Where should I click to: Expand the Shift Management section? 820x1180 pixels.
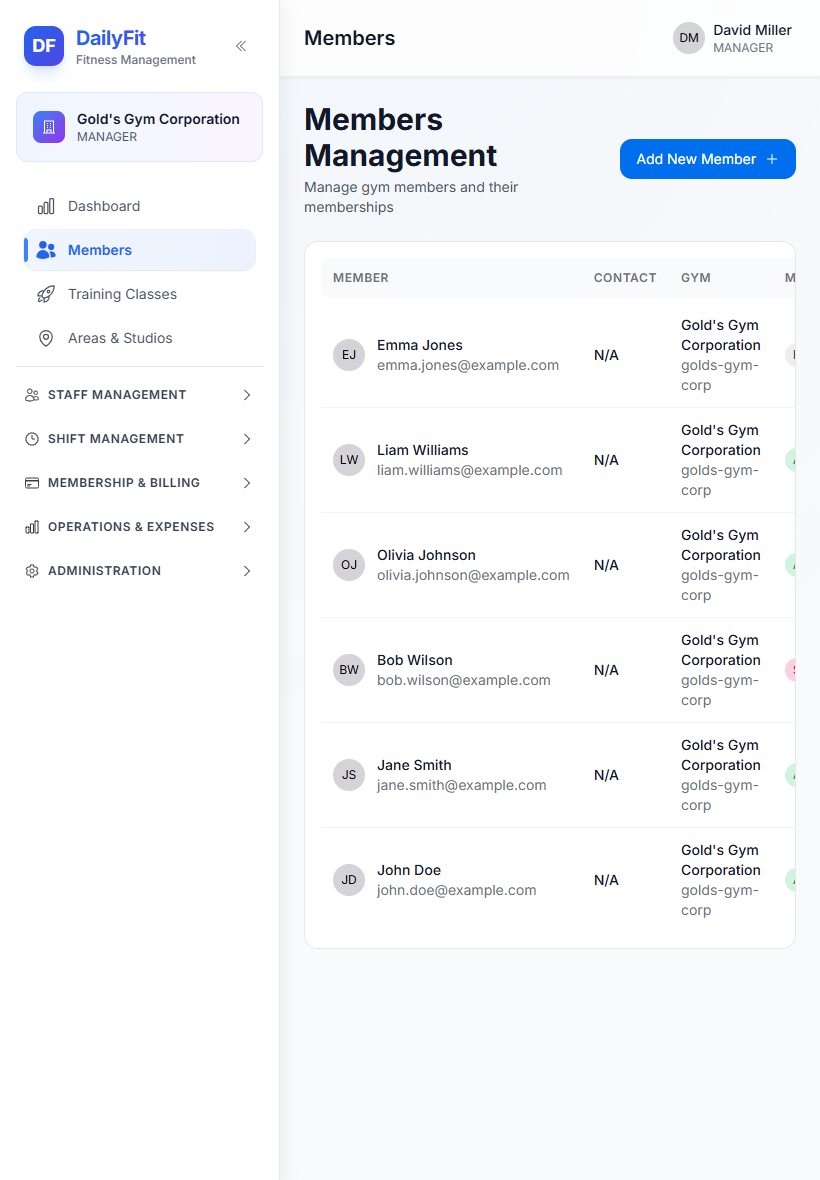(139, 439)
